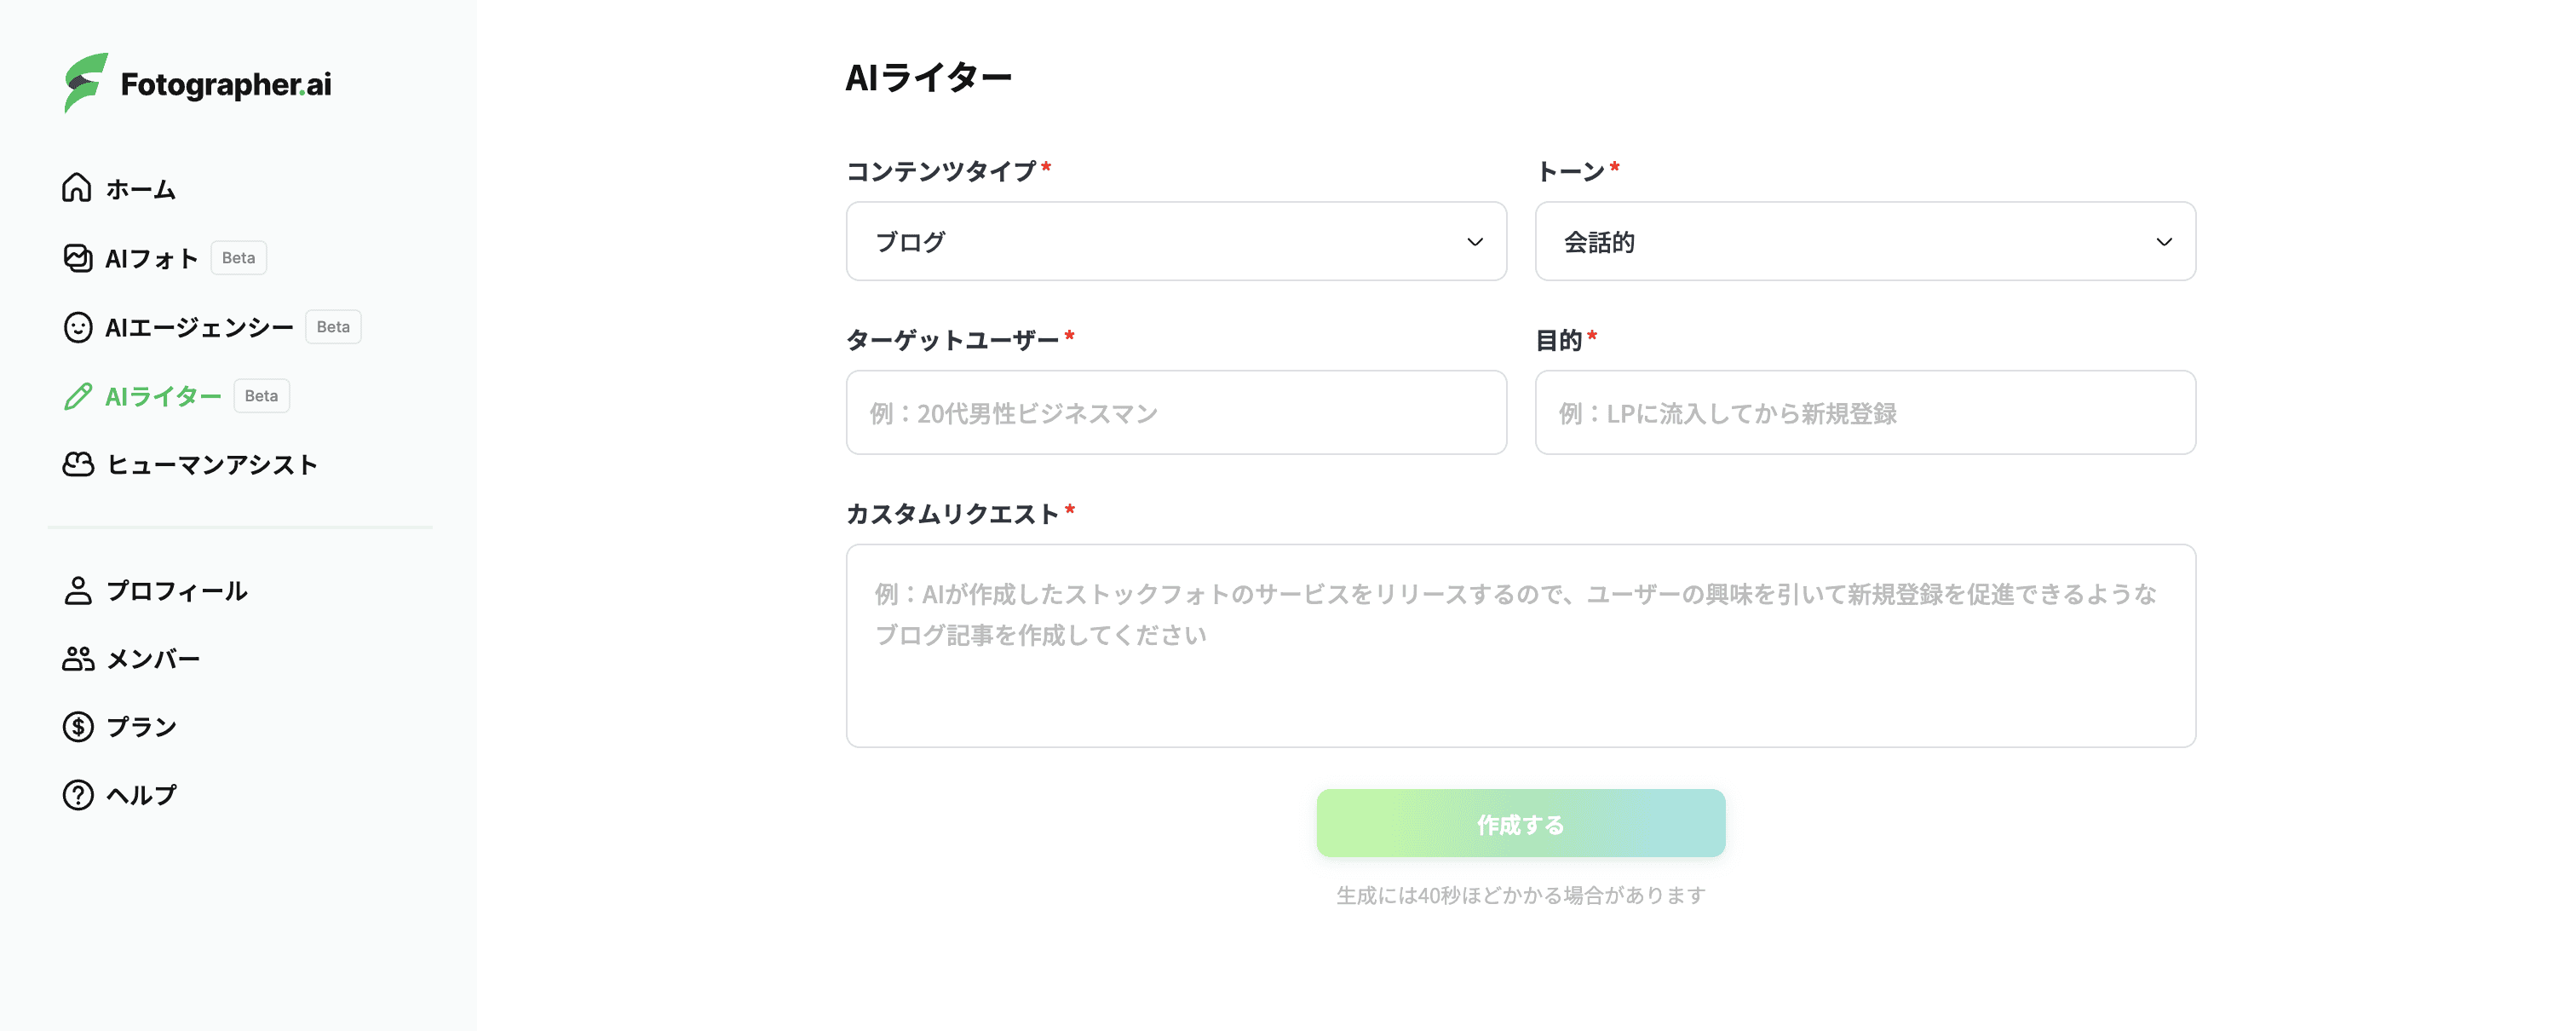Image resolution: width=2576 pixels, height=1031 pixels.
Task: Click into the 目的 text field
Action: pyautogui.click(x=1864, y=413)
